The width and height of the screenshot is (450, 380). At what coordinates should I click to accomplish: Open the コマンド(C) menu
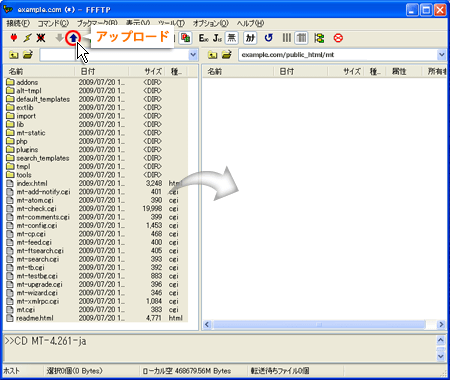click(53, 23)
